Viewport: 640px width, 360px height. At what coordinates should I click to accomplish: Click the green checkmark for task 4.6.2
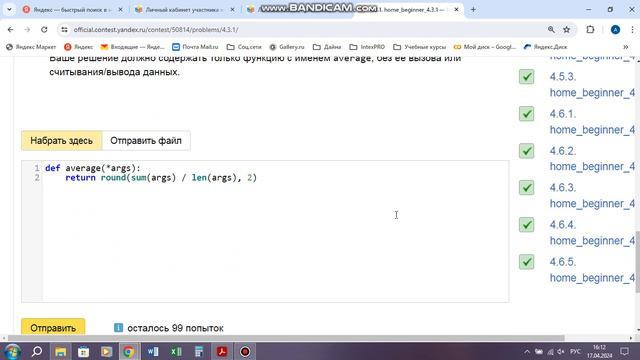pos(527,151)
